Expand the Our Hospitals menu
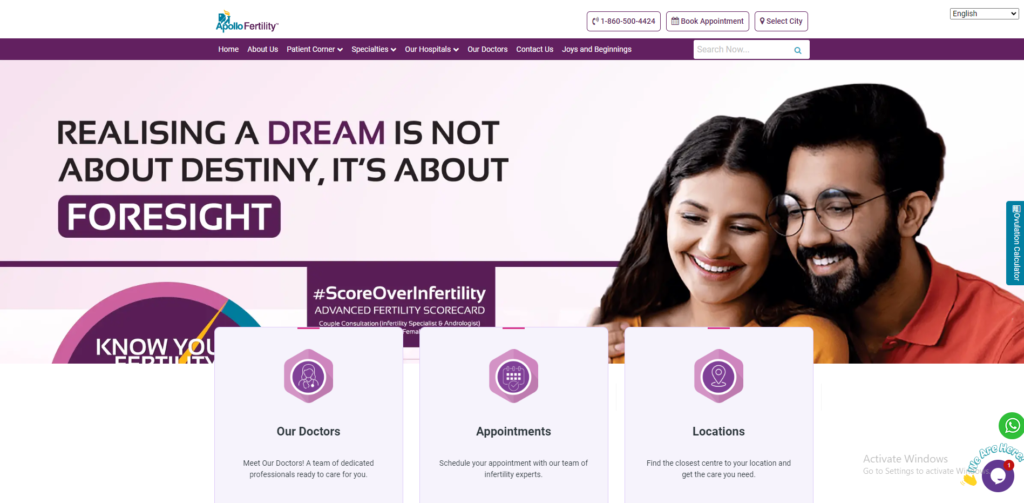Viewport: 1024px width, 503px height. (x=432, y=50)
